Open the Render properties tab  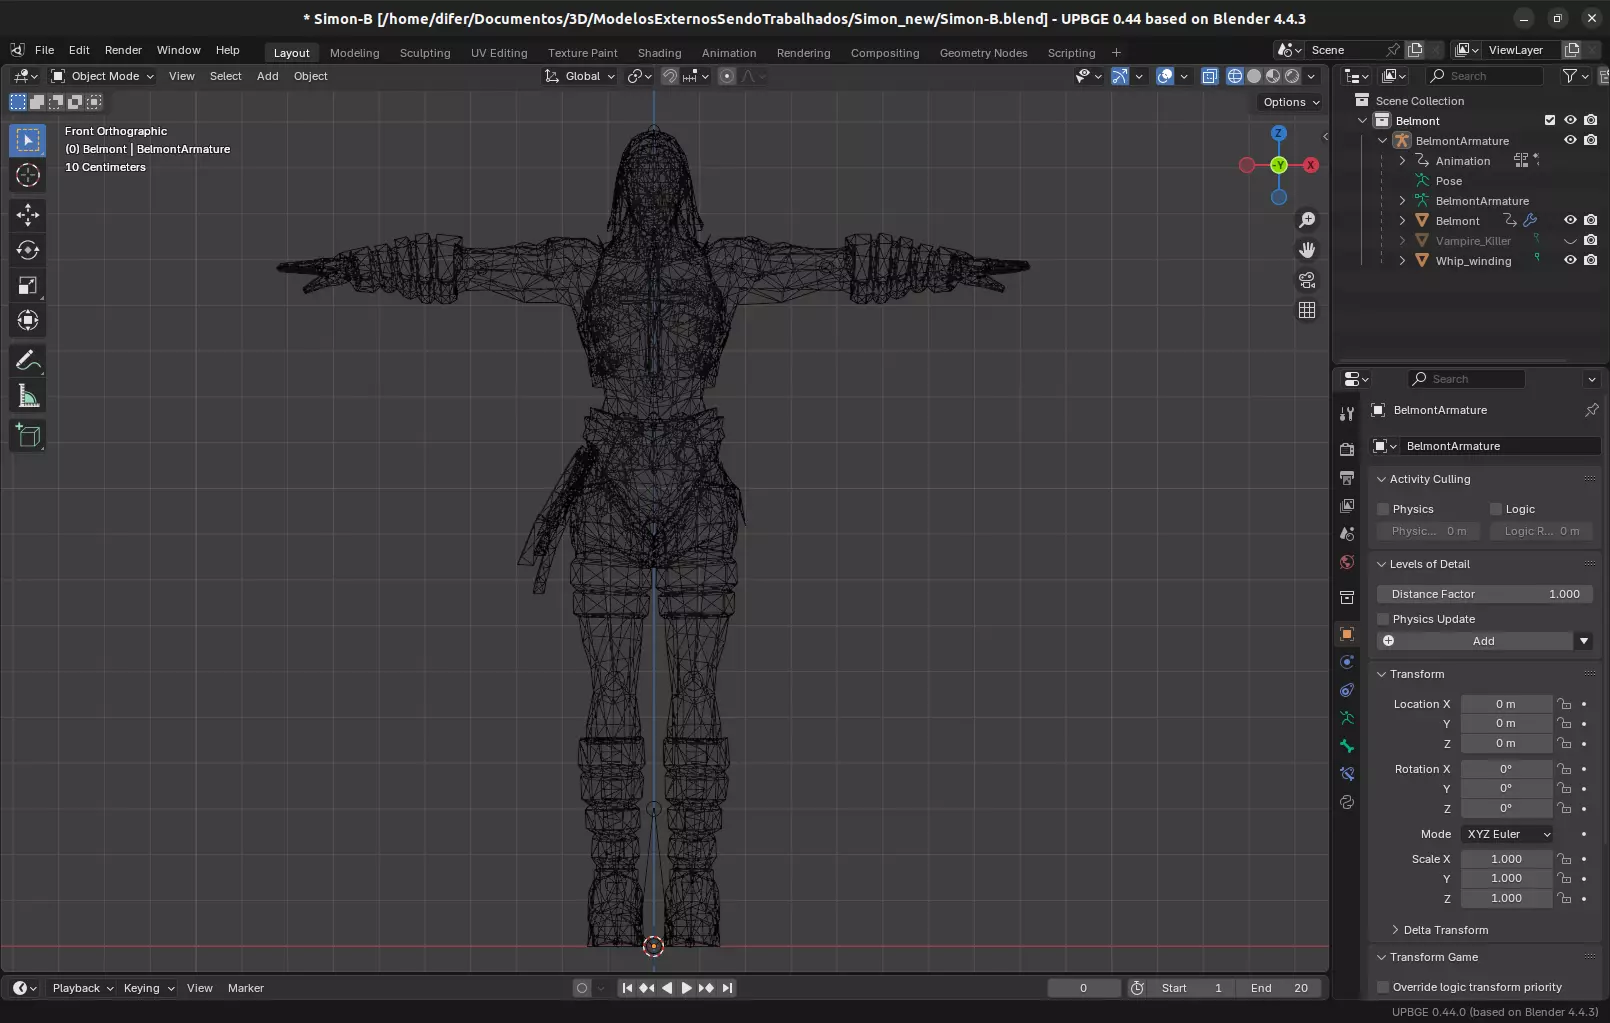[1347, 449]
